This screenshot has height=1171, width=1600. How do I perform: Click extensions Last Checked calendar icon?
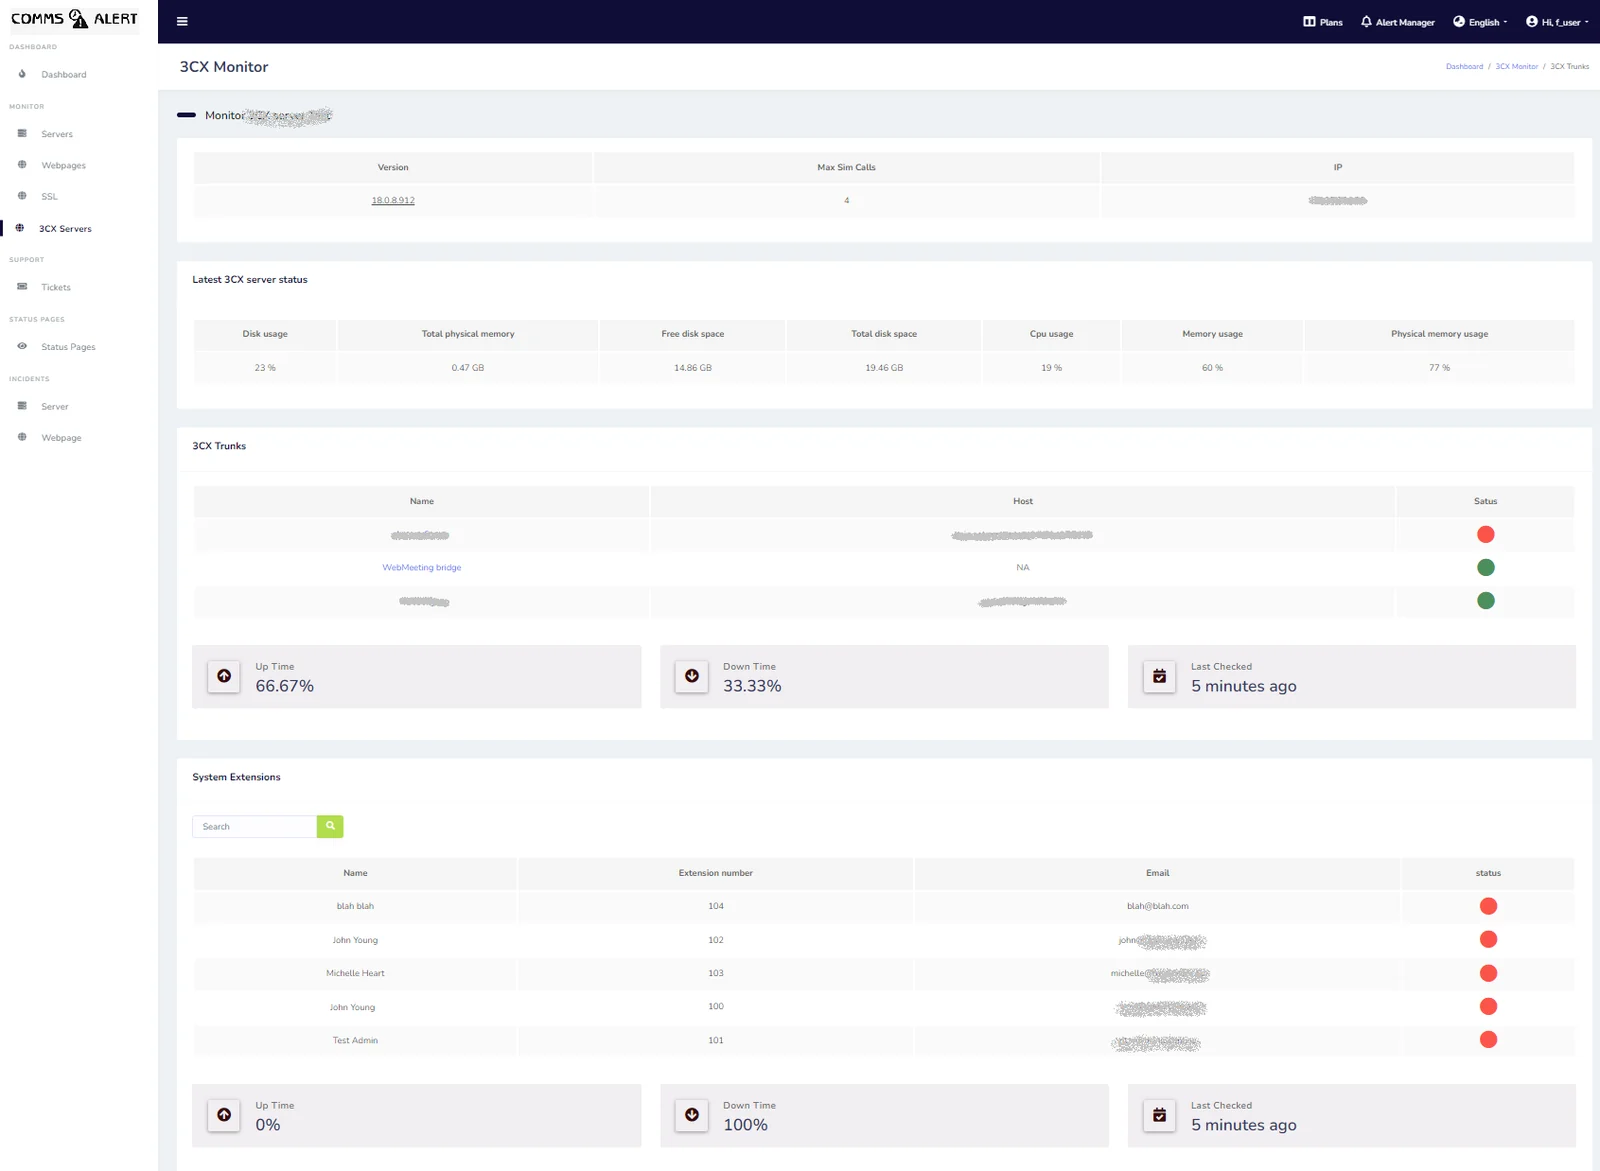pos(1160,1116)
